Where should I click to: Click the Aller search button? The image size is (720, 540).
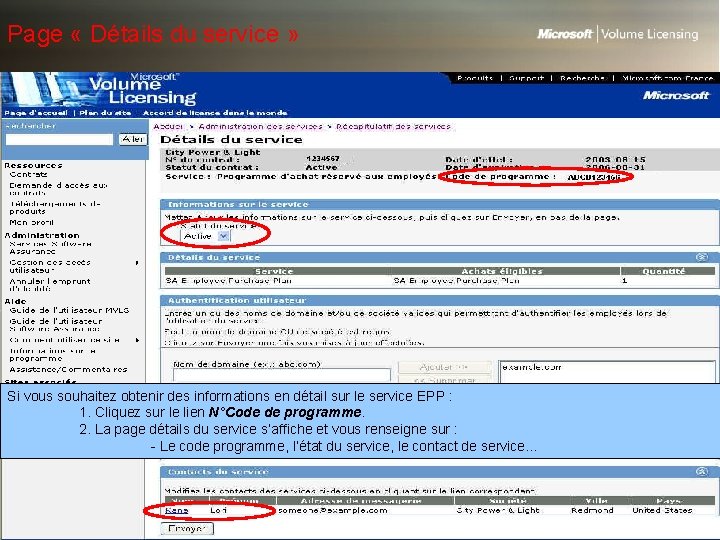(x=133, y=139)
